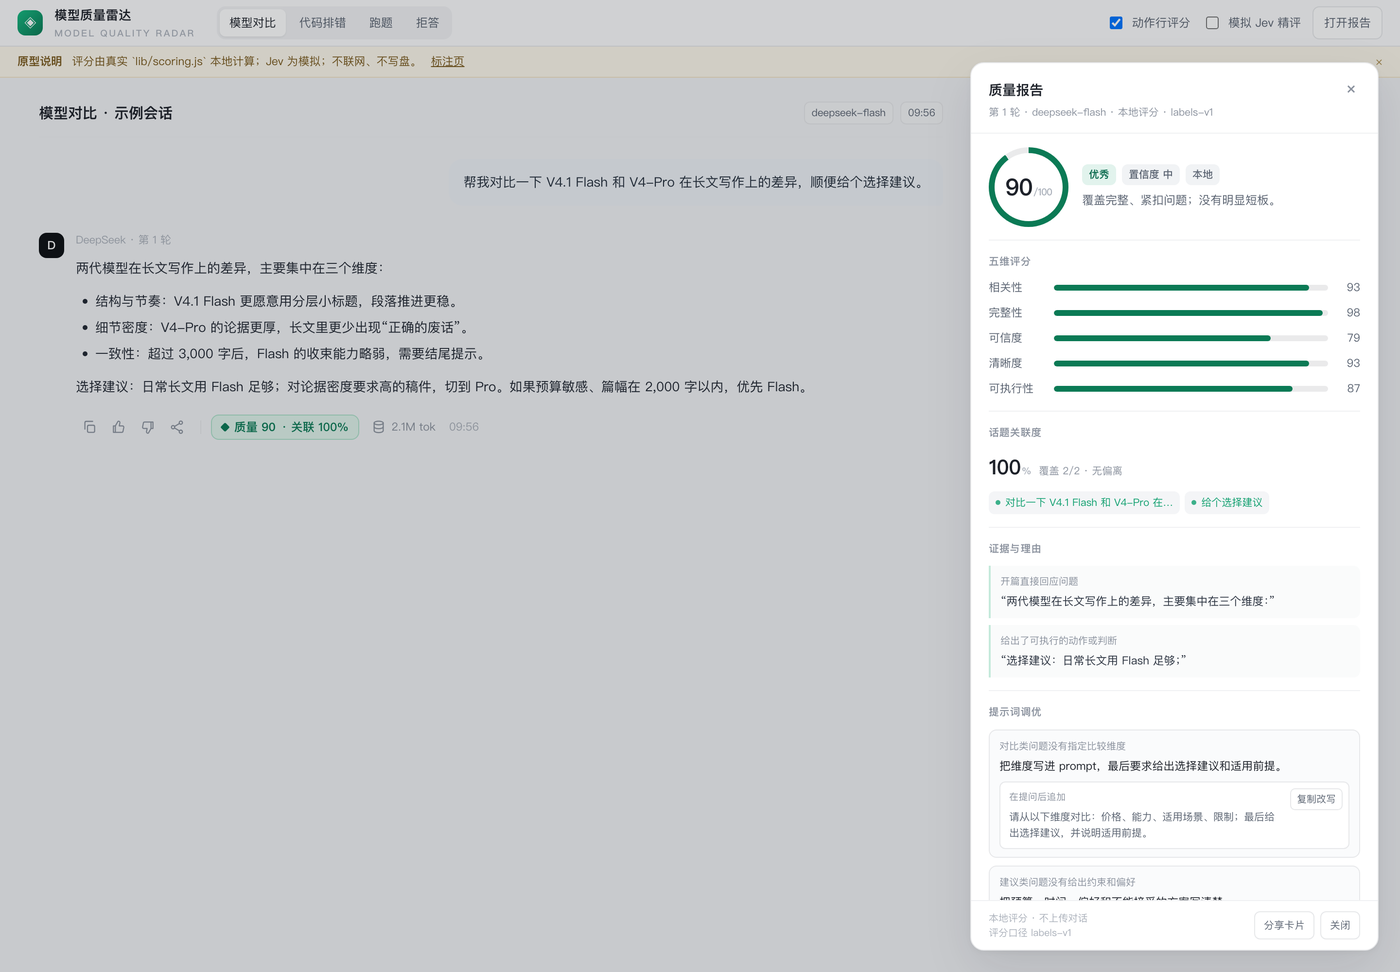Click the user message bubble about V4.1 Flash

click(696, 182)
